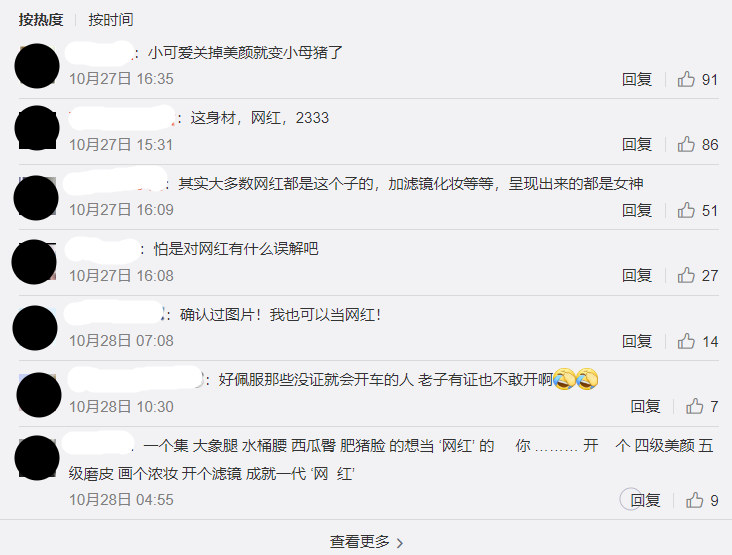Click the chevron arrow next to 查看更多
This screenshot has width=732, height=555.
point(400,543)
